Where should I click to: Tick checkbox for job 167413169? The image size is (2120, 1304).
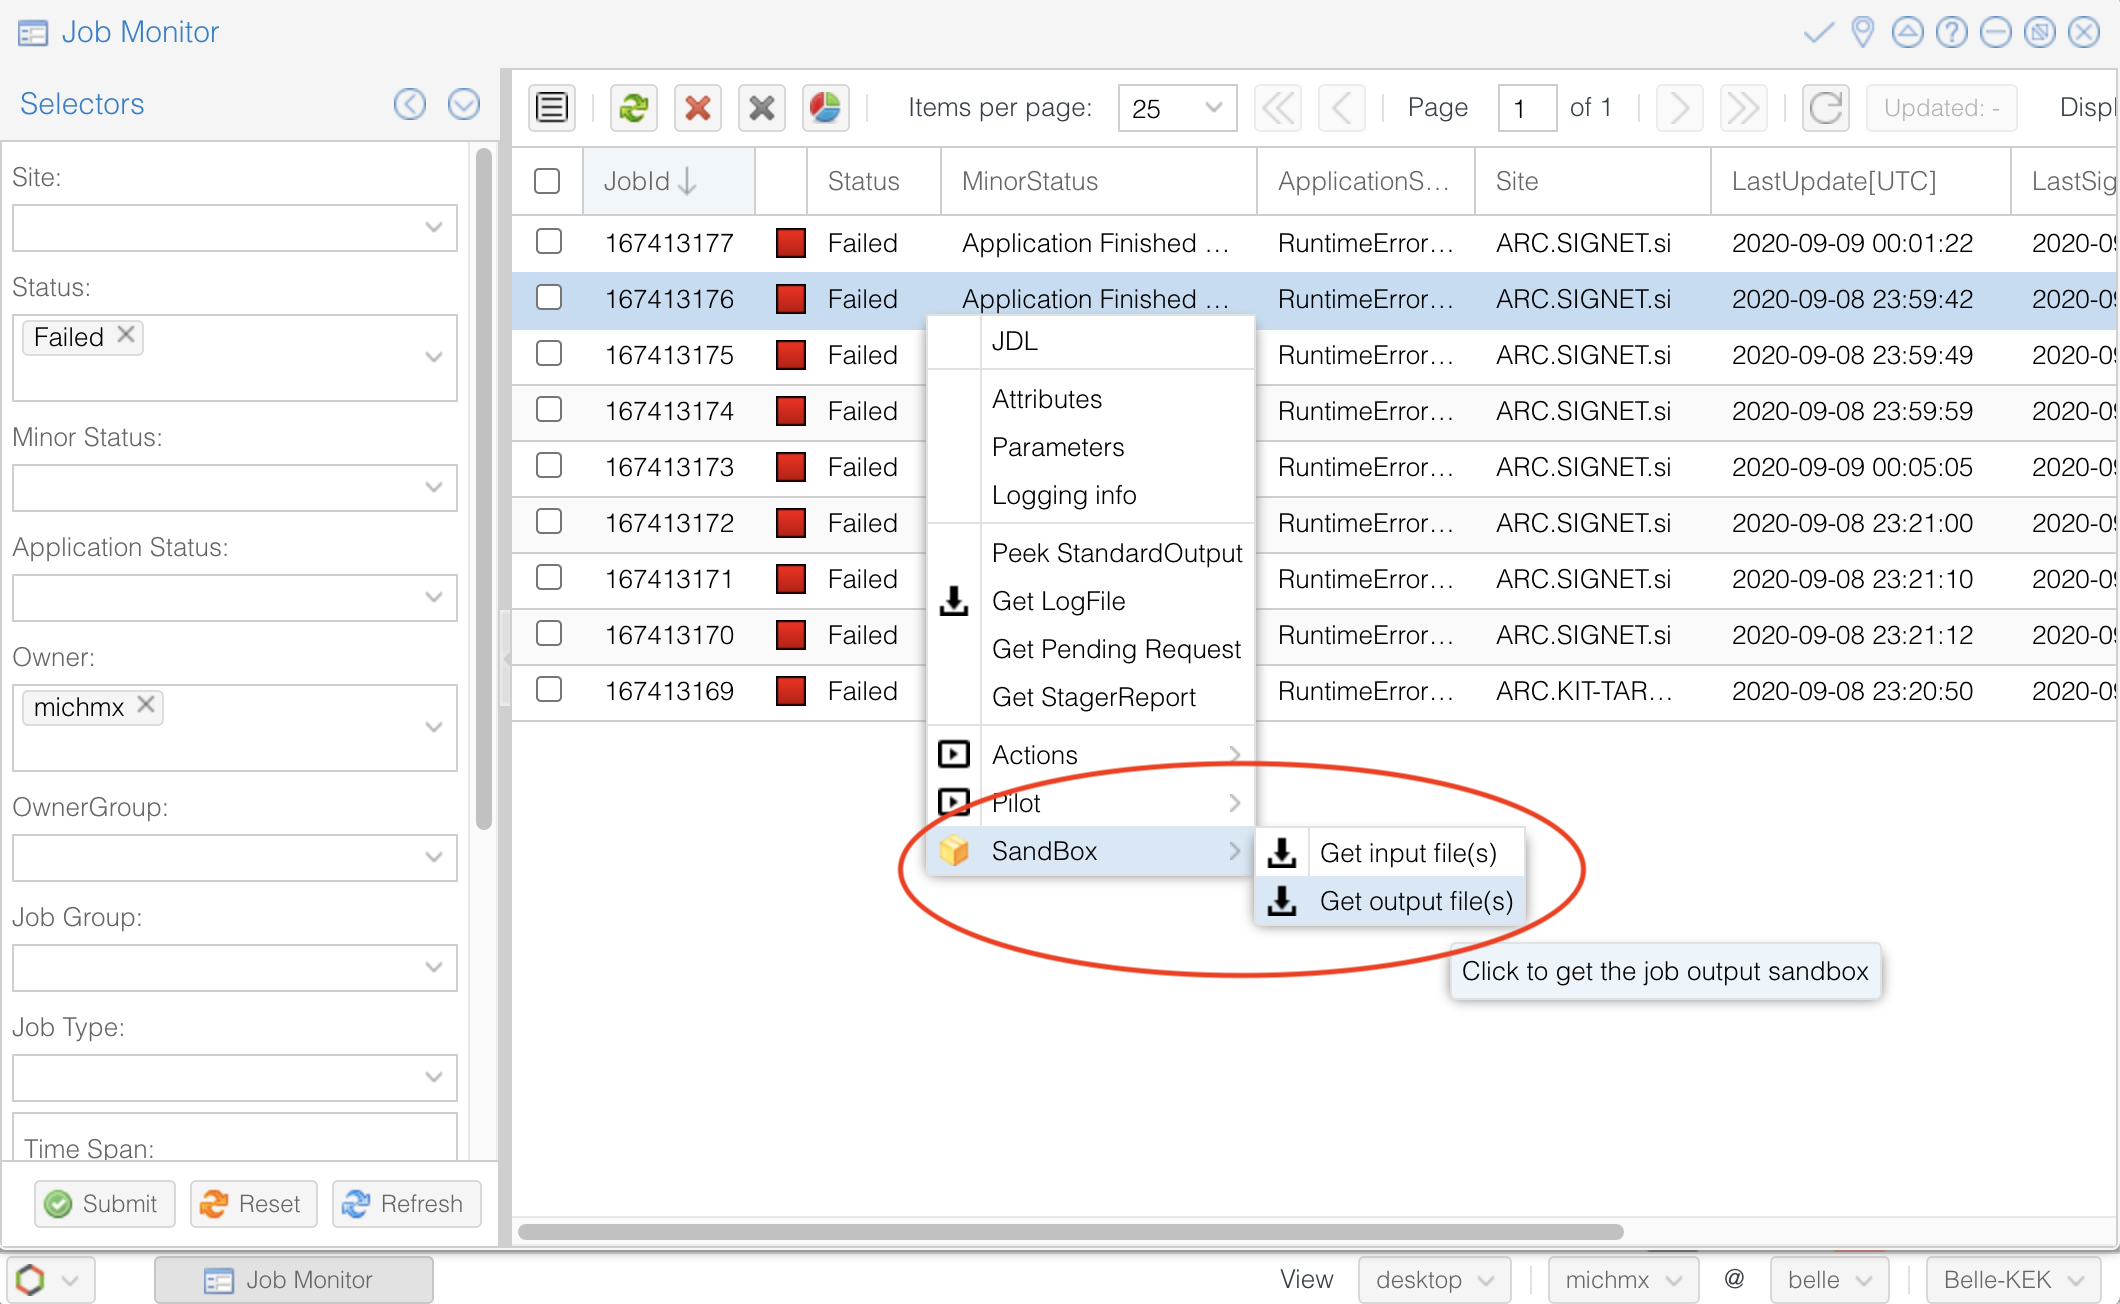(x=548, y=690)
